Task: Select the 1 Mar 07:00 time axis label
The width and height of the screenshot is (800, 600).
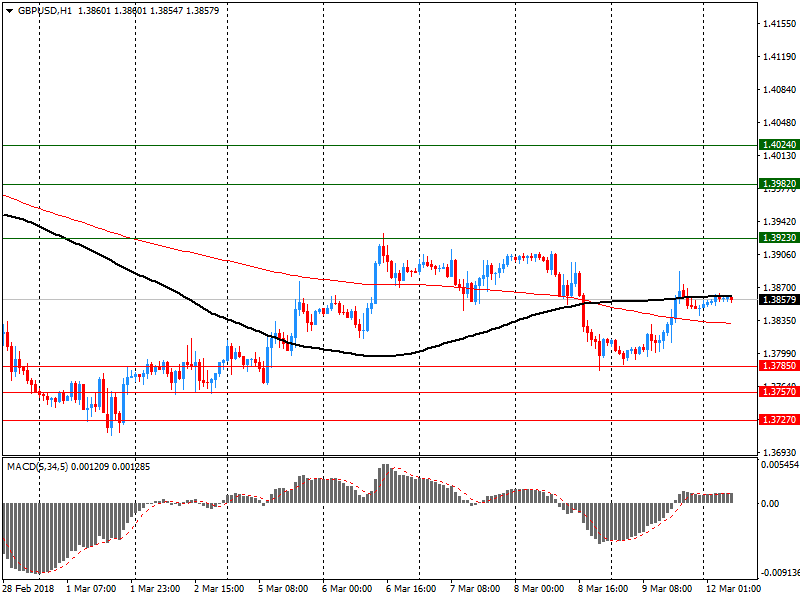Action: pyautogui.click(x=91, y=589)
